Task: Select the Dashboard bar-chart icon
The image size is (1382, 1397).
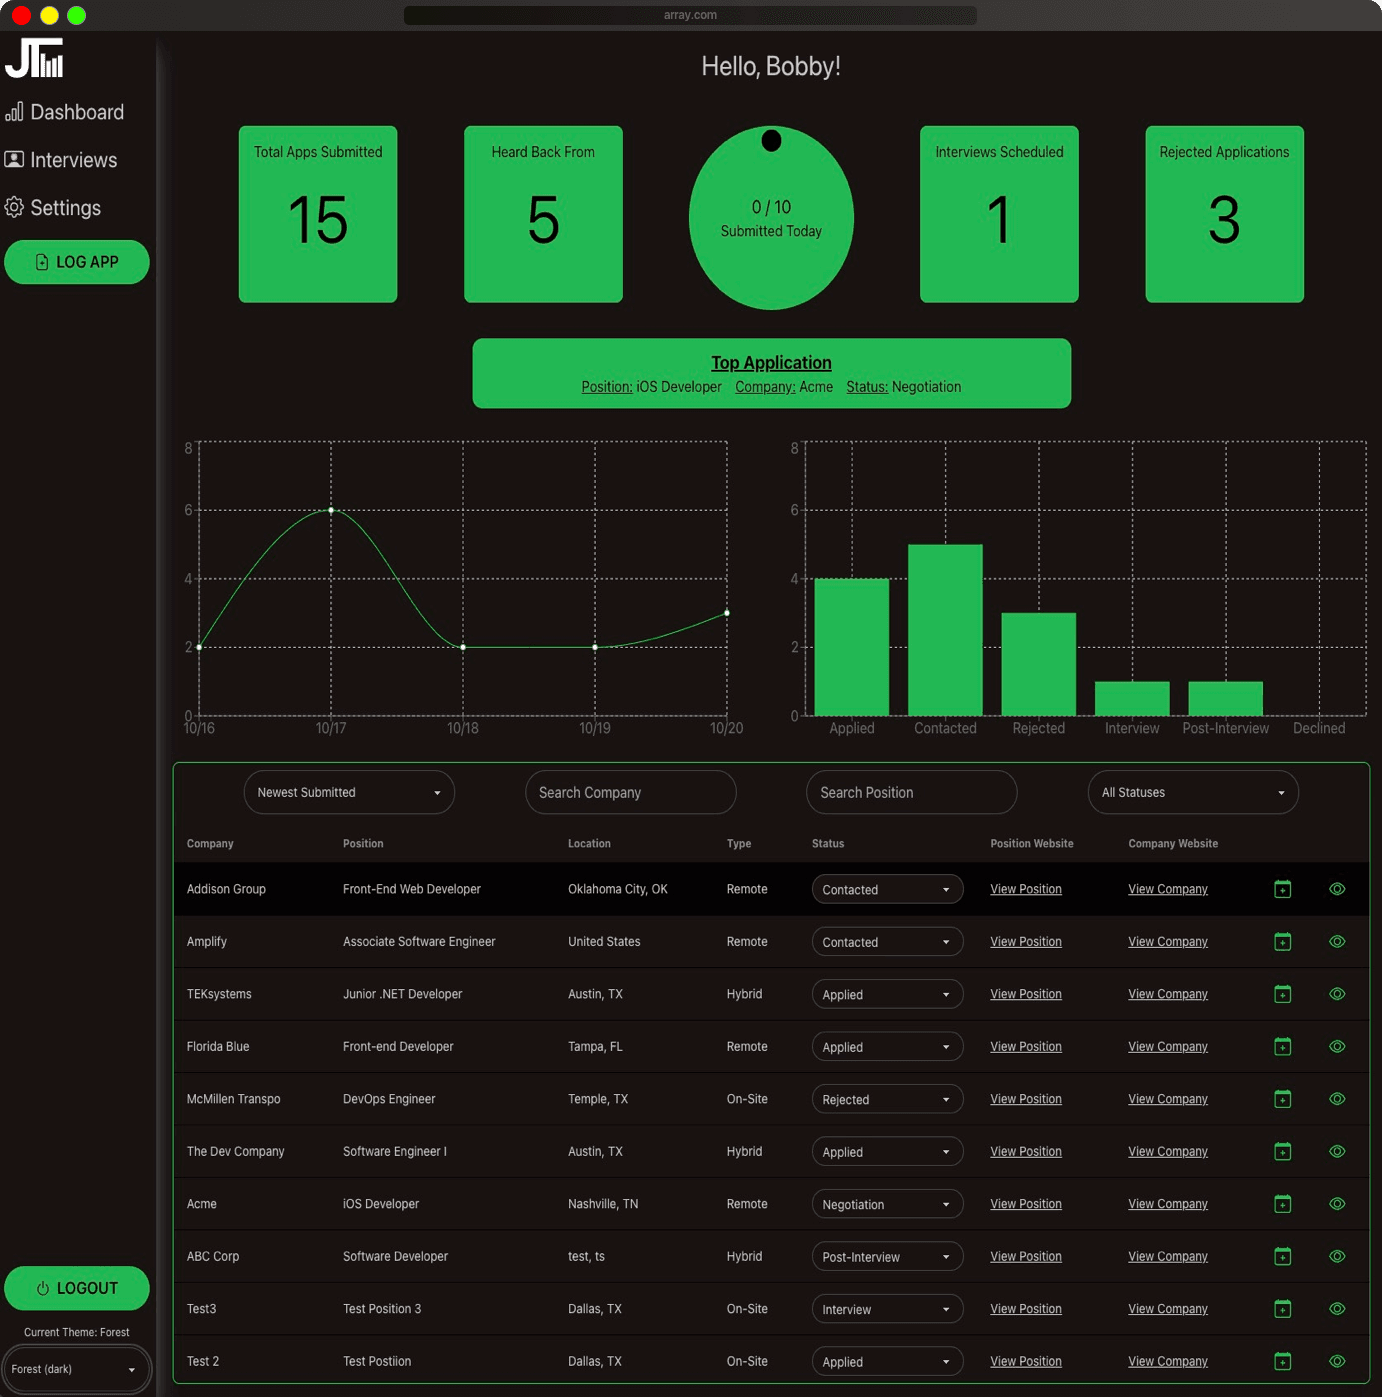Action: (x=15, y=111)
